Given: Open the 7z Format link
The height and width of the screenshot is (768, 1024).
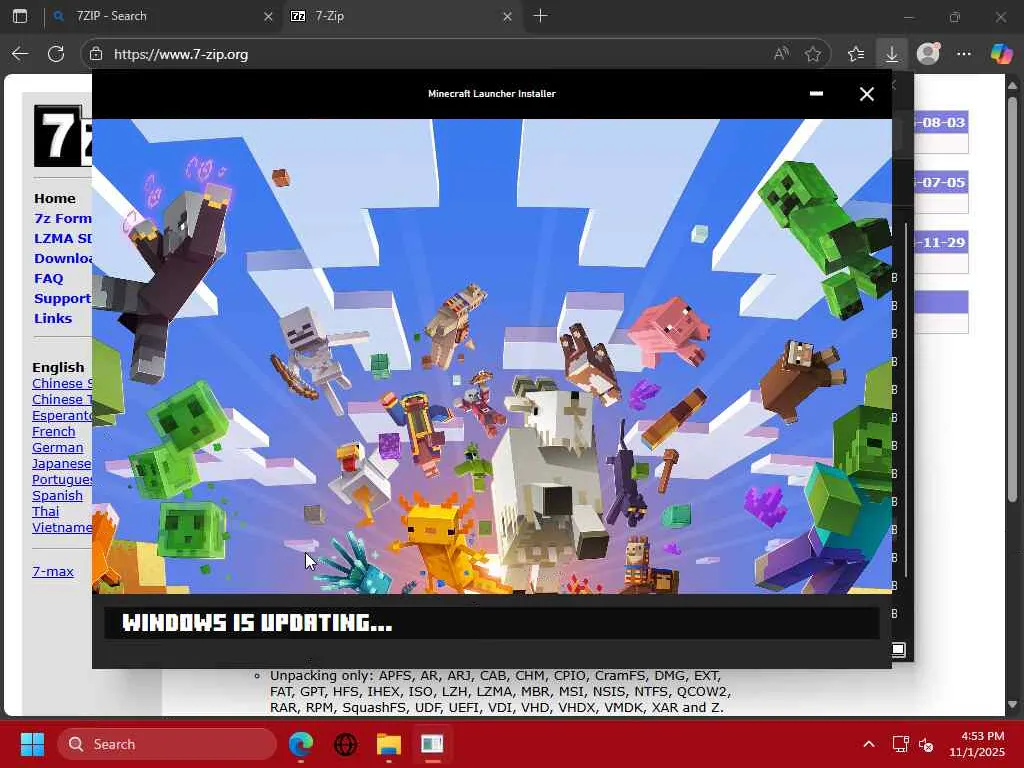Looking at the screenshot, I should (x=63, y=218).
